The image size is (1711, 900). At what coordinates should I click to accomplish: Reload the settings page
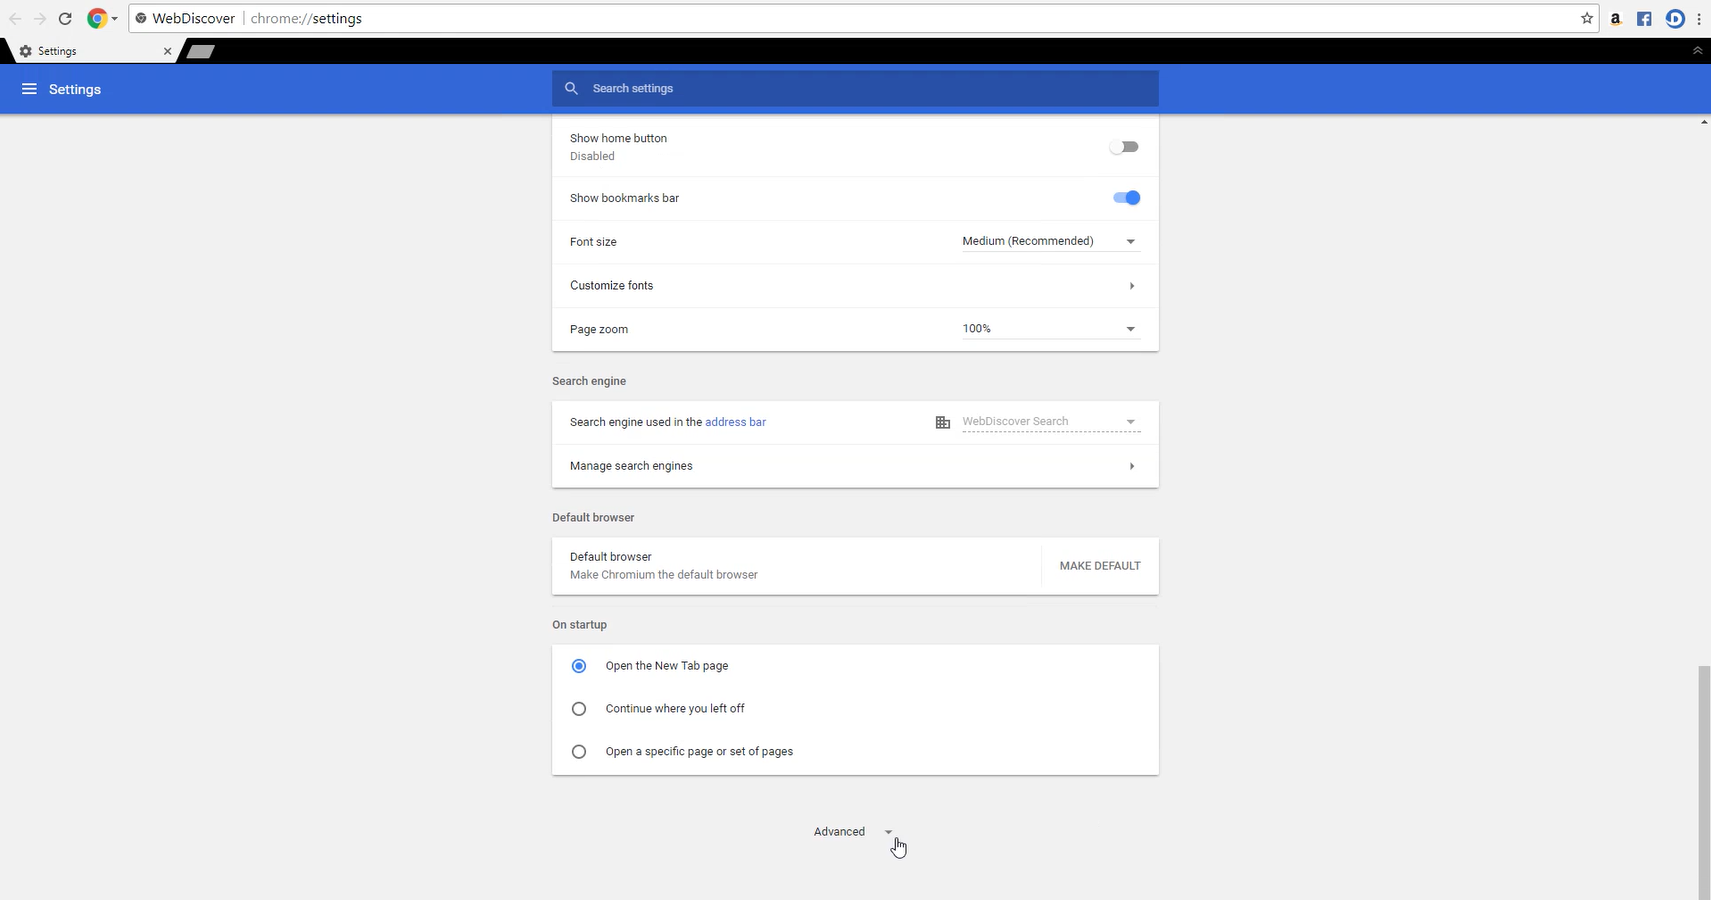tap(65, 19)
